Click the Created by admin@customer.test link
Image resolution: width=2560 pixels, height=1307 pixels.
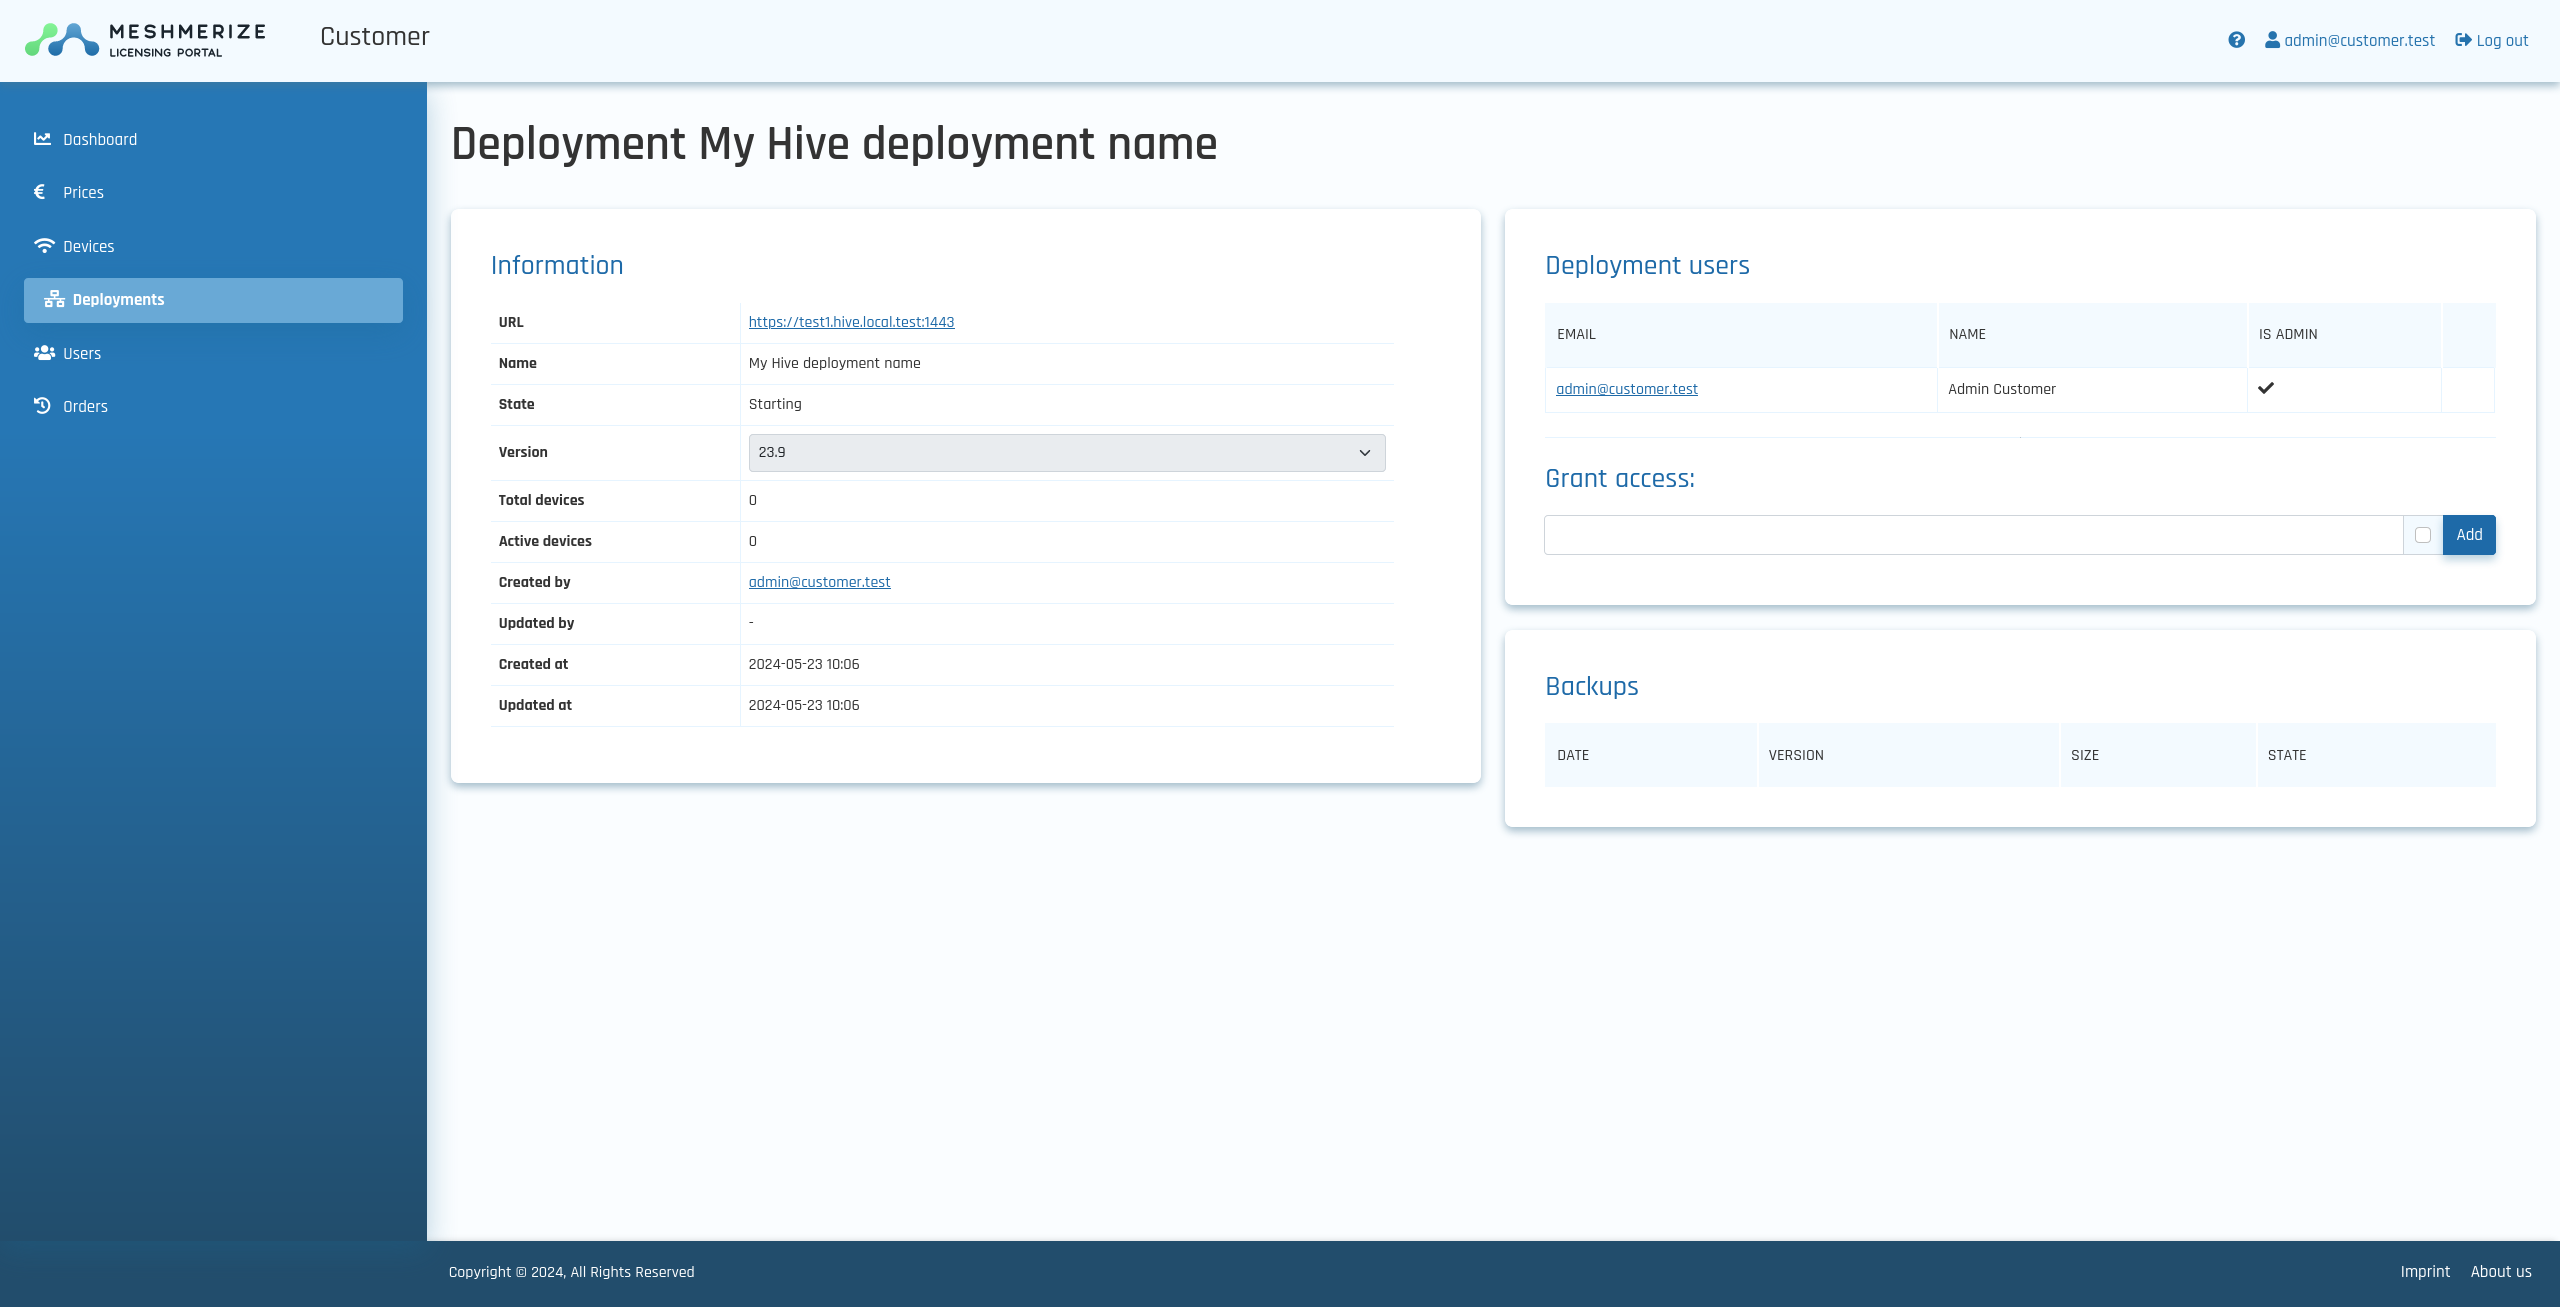[x=819, y=582]
